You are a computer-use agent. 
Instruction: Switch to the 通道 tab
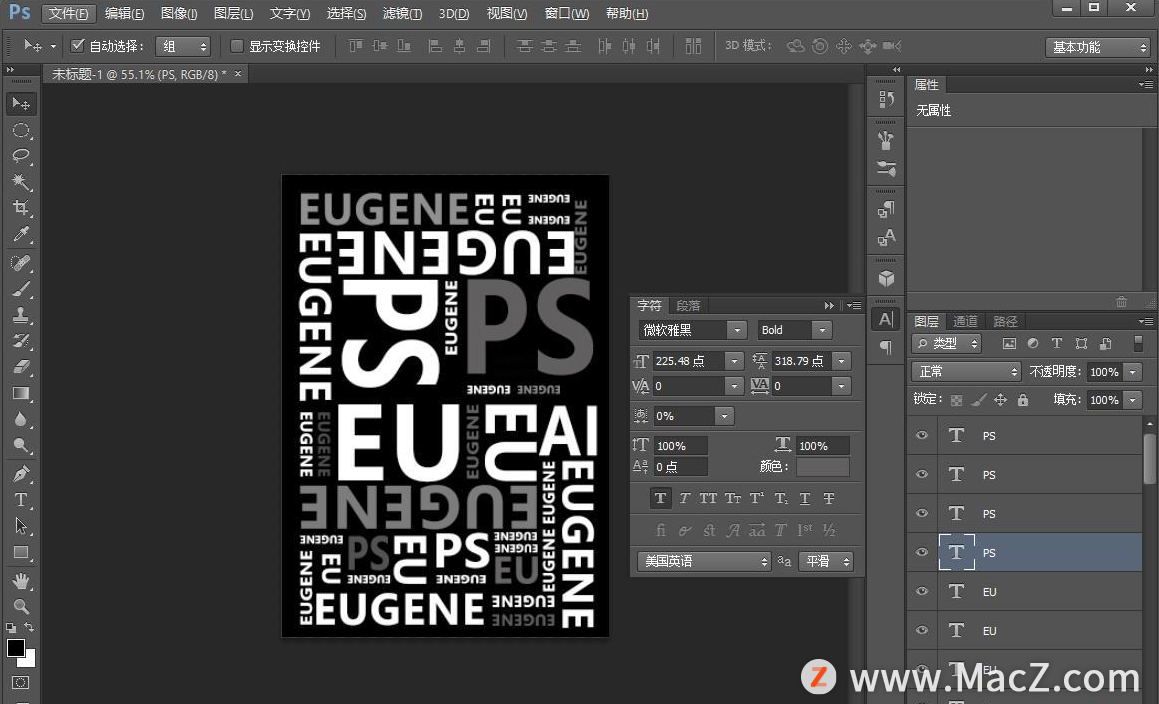[x=965, y=321]
